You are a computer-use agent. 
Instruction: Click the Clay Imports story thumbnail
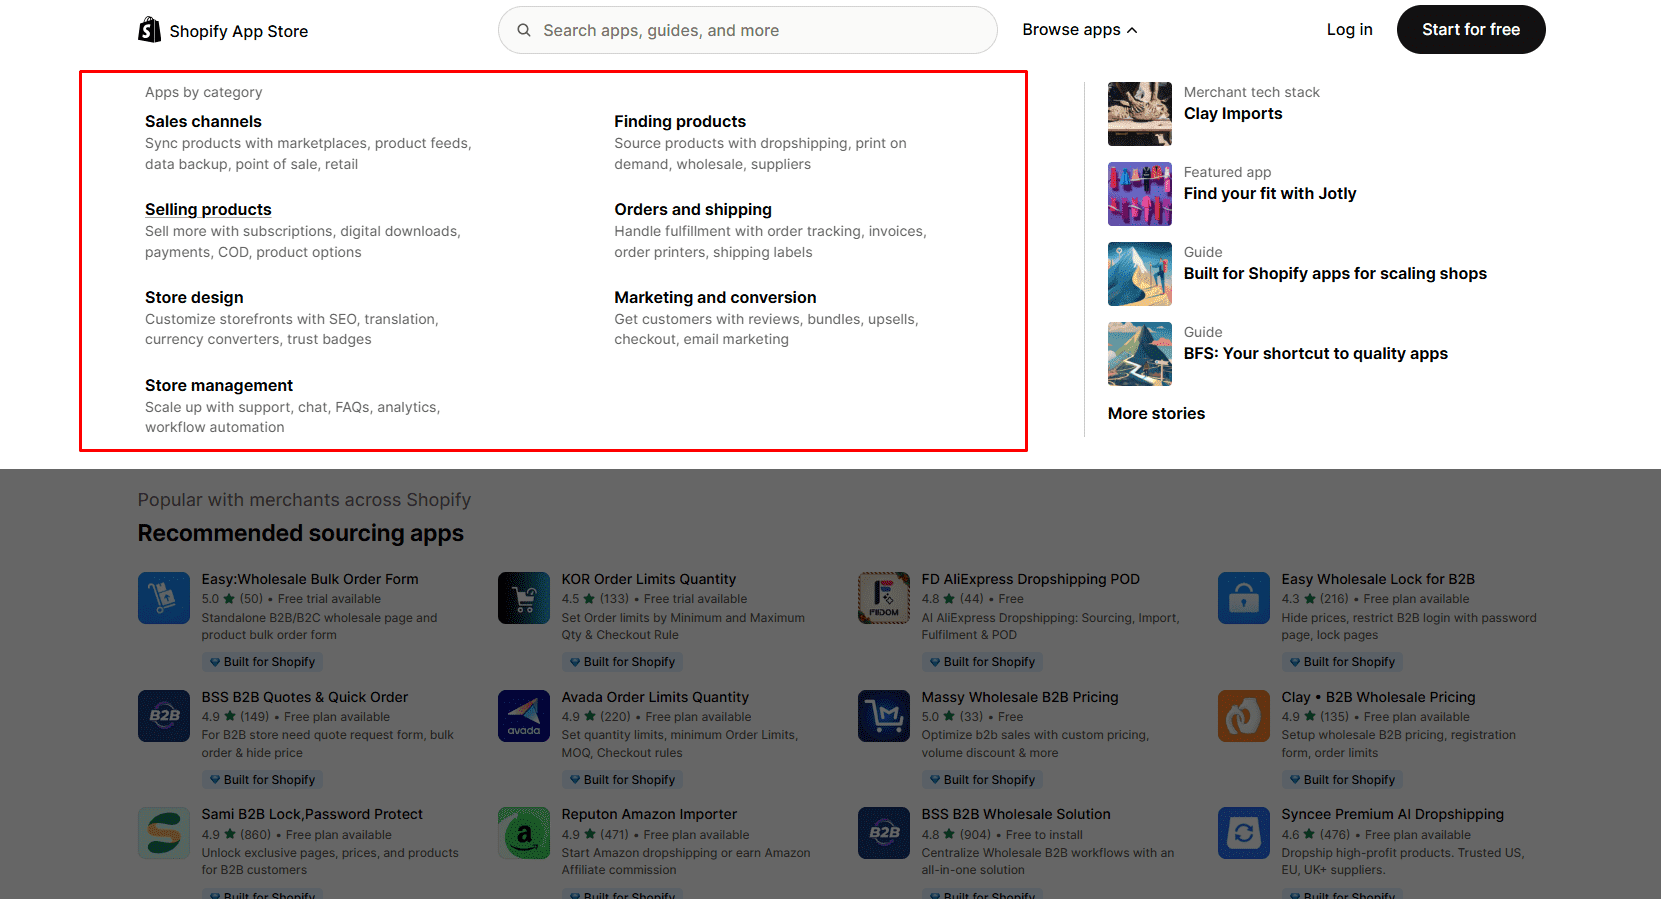pos(1140,114)
